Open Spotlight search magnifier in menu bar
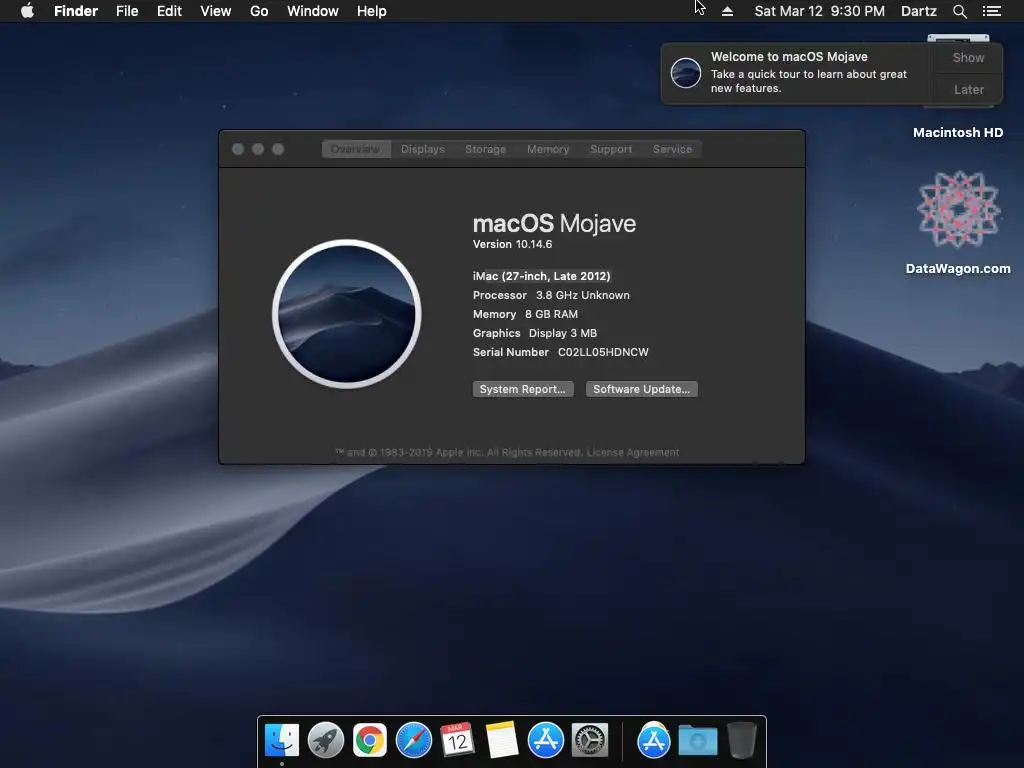Viewport: 1024px width, 768px height. (959, 11)
